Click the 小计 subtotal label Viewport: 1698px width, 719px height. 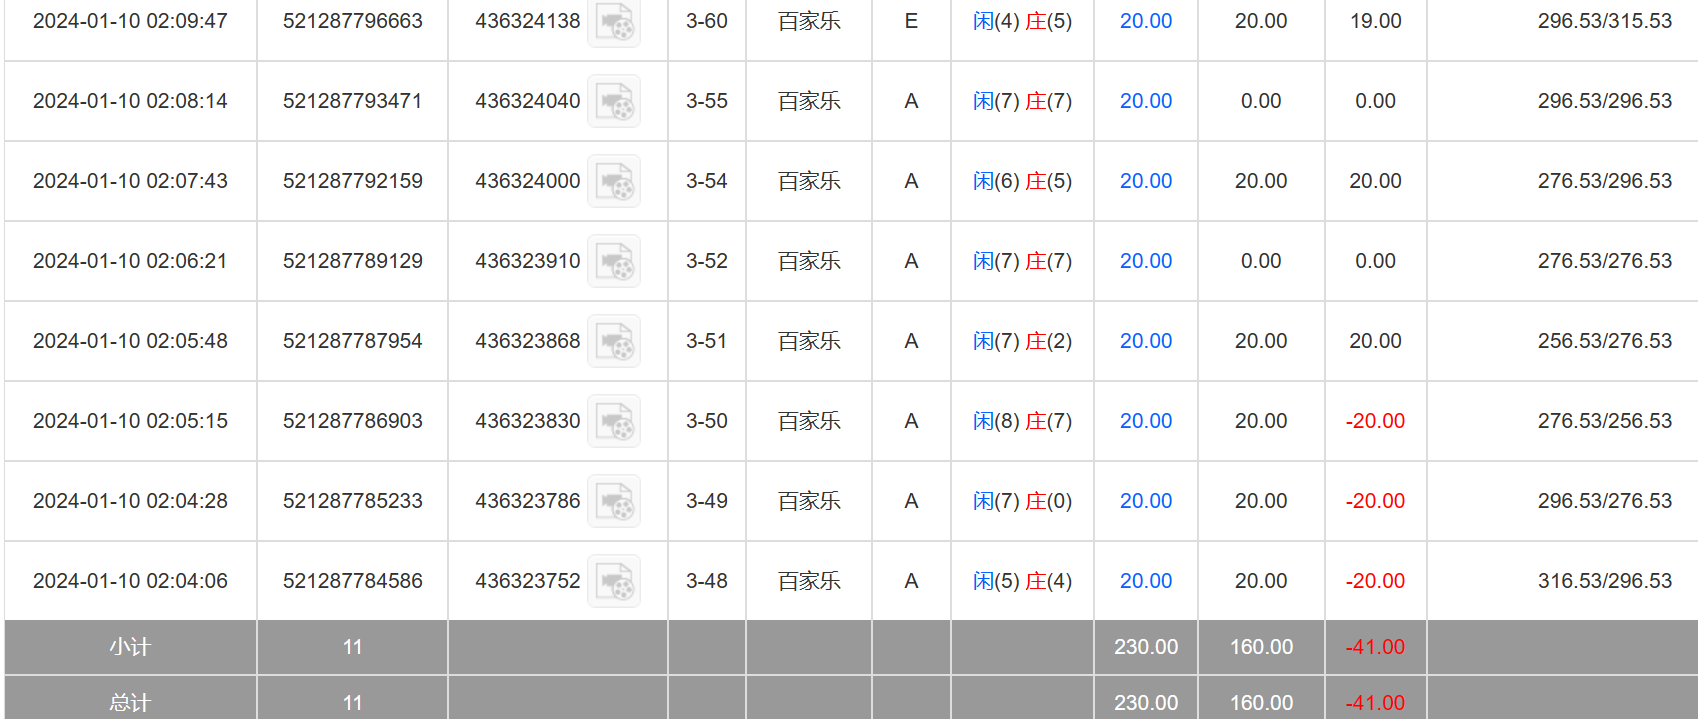point(130,647)
